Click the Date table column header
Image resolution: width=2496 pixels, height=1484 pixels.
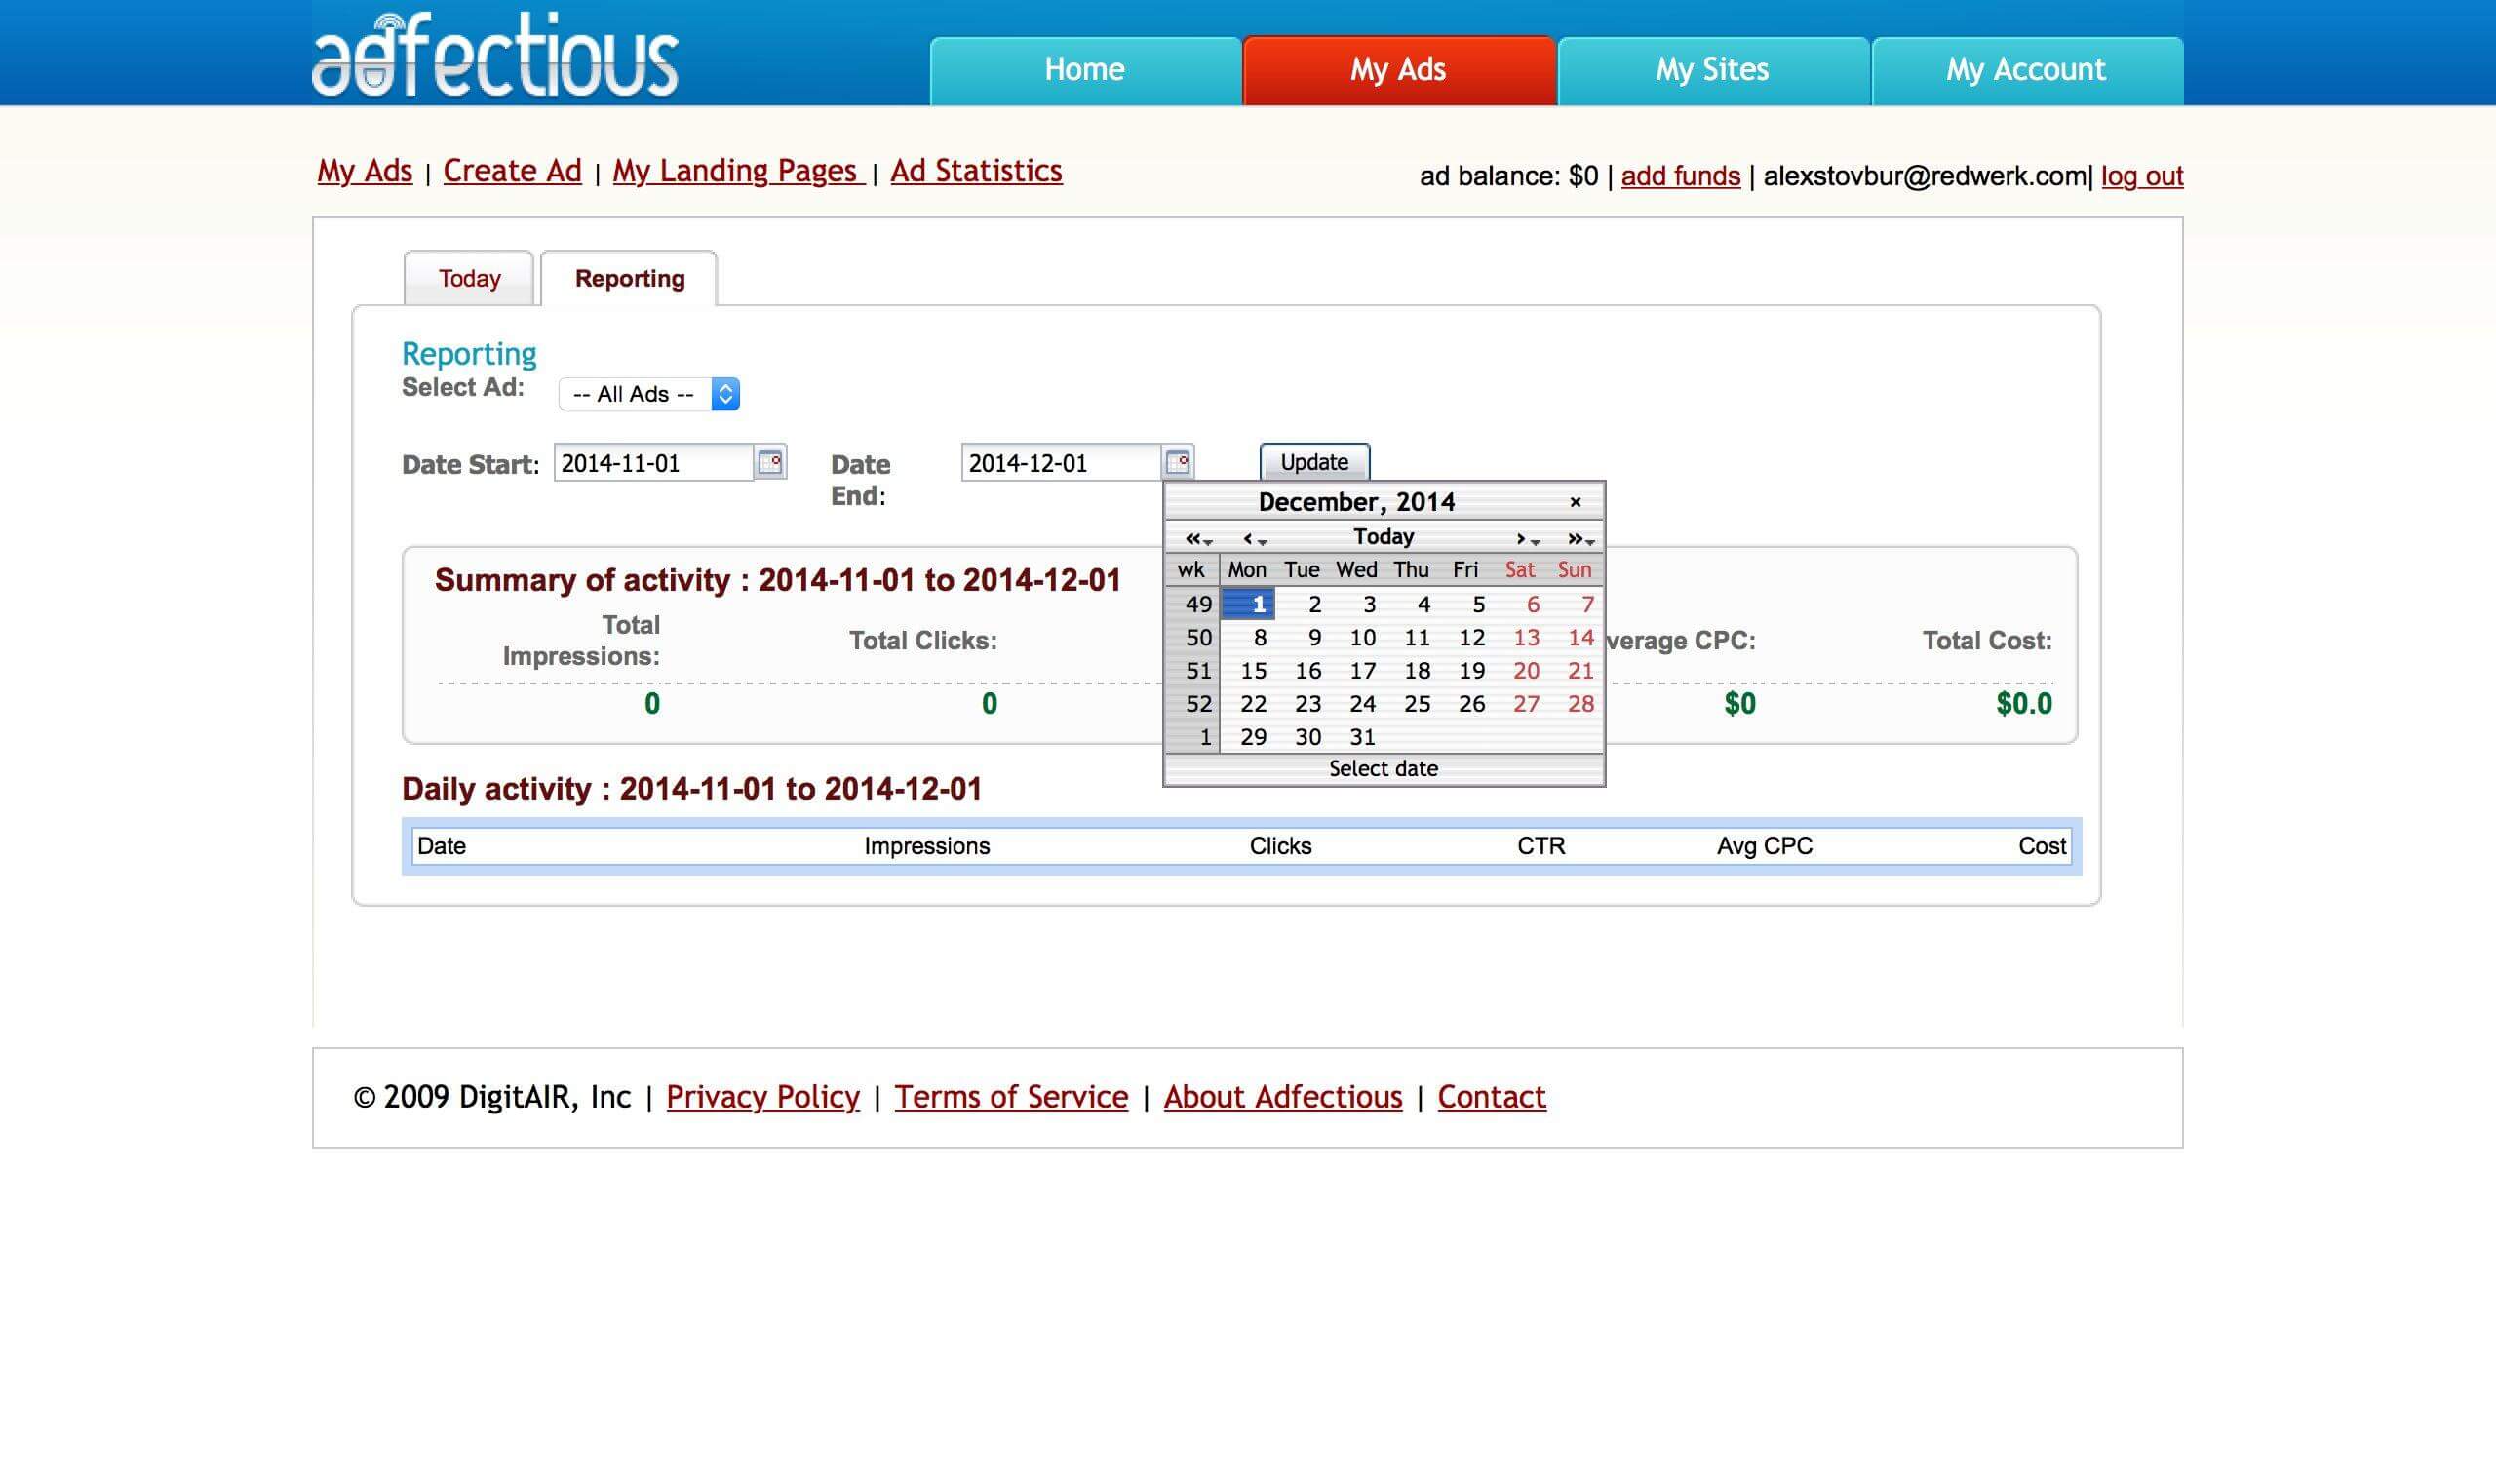(441, 846)
